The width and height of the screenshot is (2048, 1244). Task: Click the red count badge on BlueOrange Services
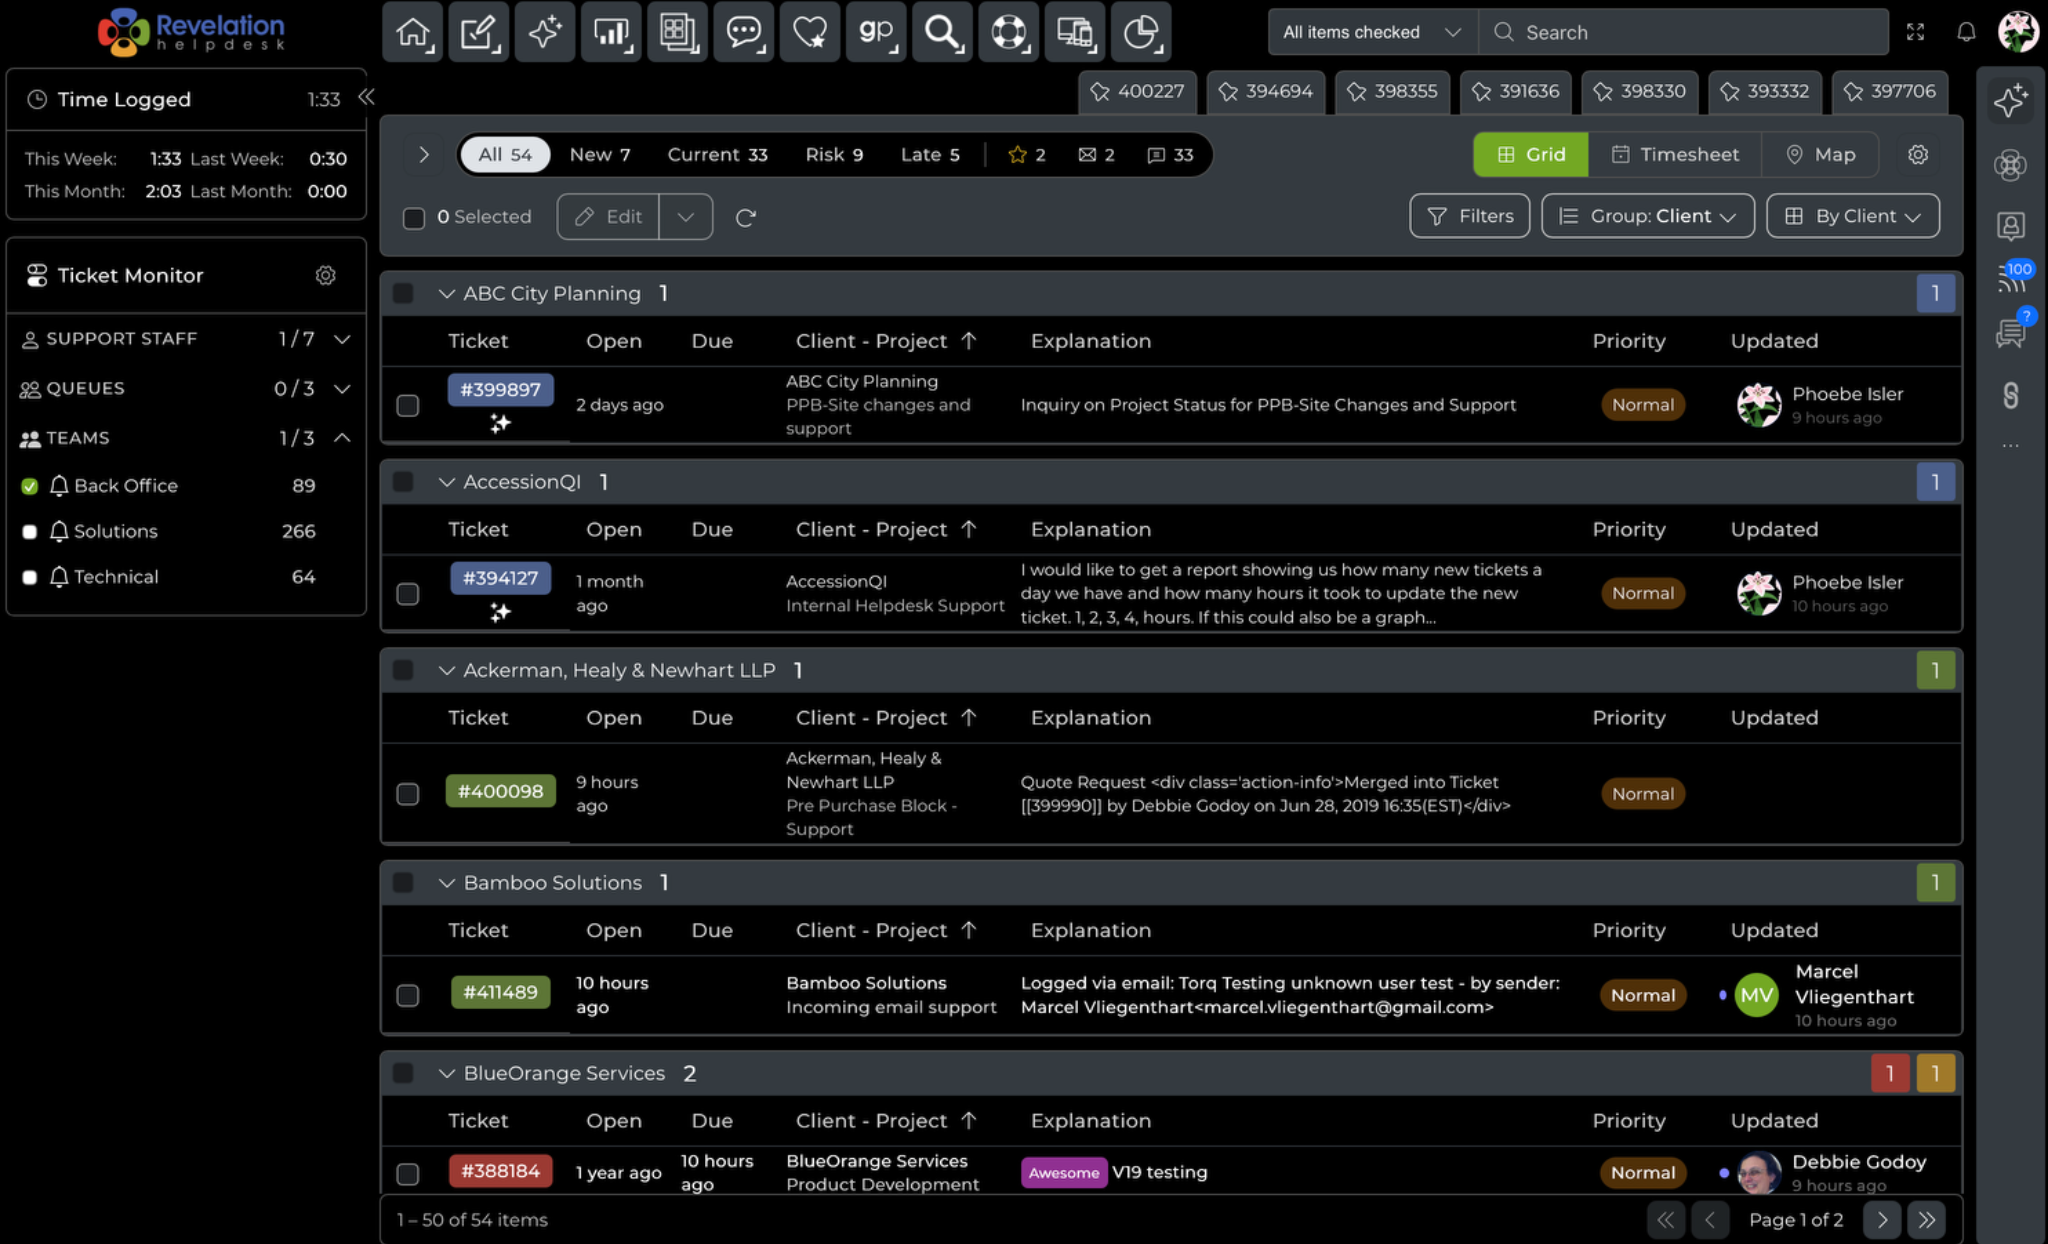(x=1889, y=1073)
